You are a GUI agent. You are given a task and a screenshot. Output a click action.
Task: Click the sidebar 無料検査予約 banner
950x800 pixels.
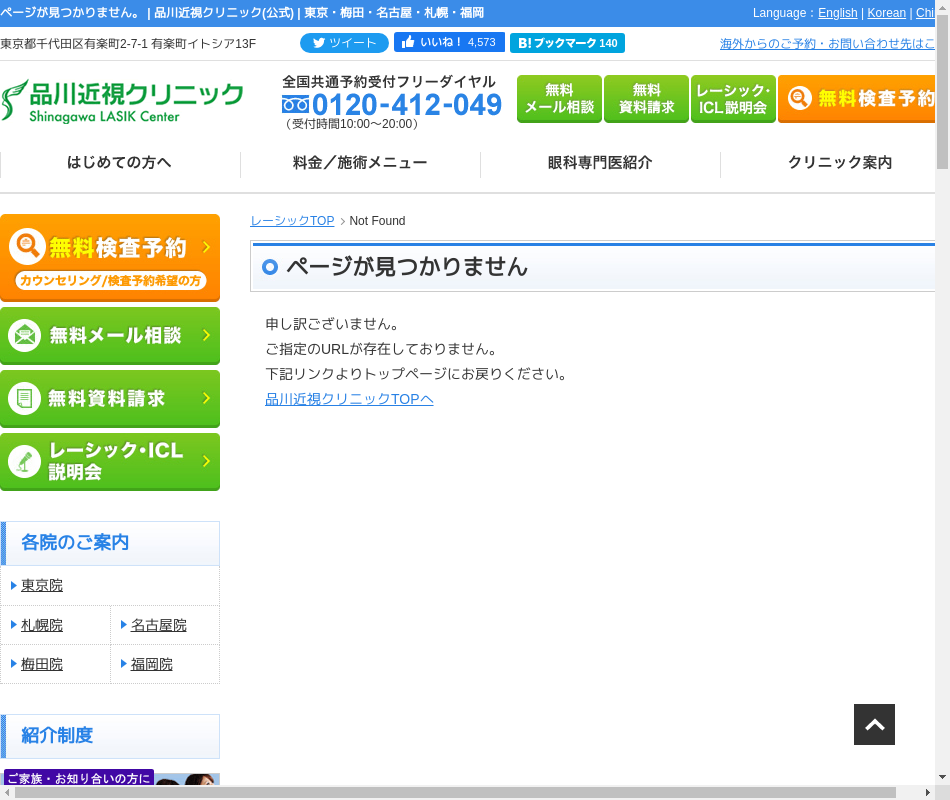click(x=110, y=258)
